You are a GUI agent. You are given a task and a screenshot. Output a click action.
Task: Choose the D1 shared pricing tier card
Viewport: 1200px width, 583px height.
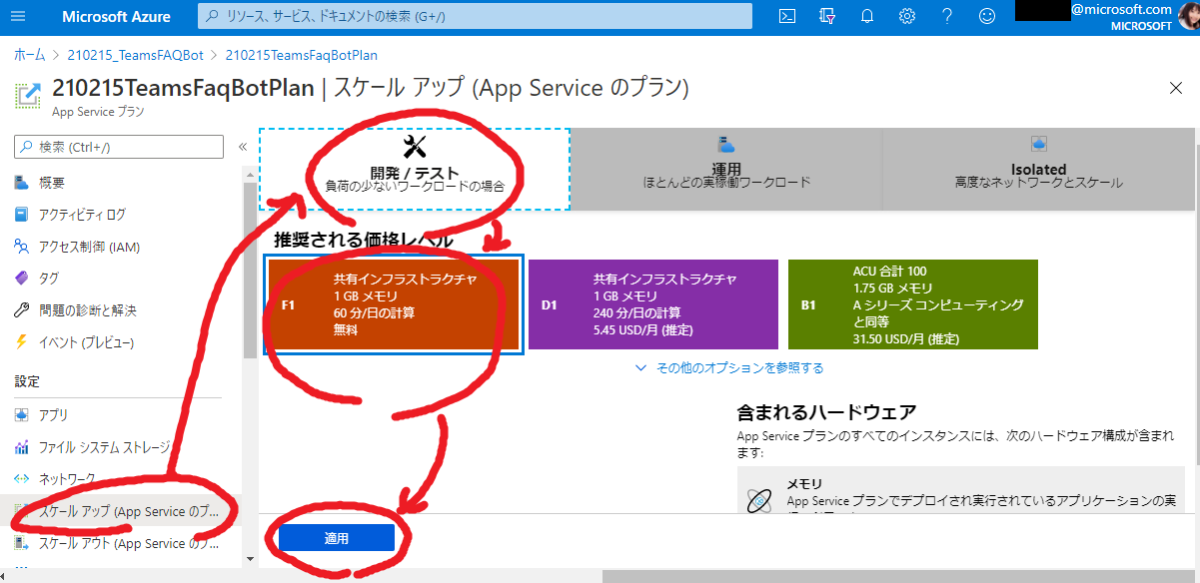[653, 304]
